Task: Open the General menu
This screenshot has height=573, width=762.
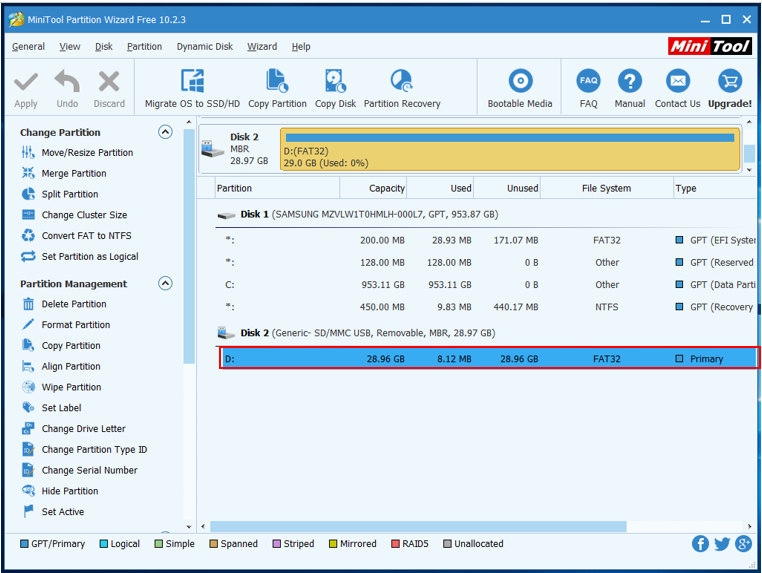Action: pos(28,47)
